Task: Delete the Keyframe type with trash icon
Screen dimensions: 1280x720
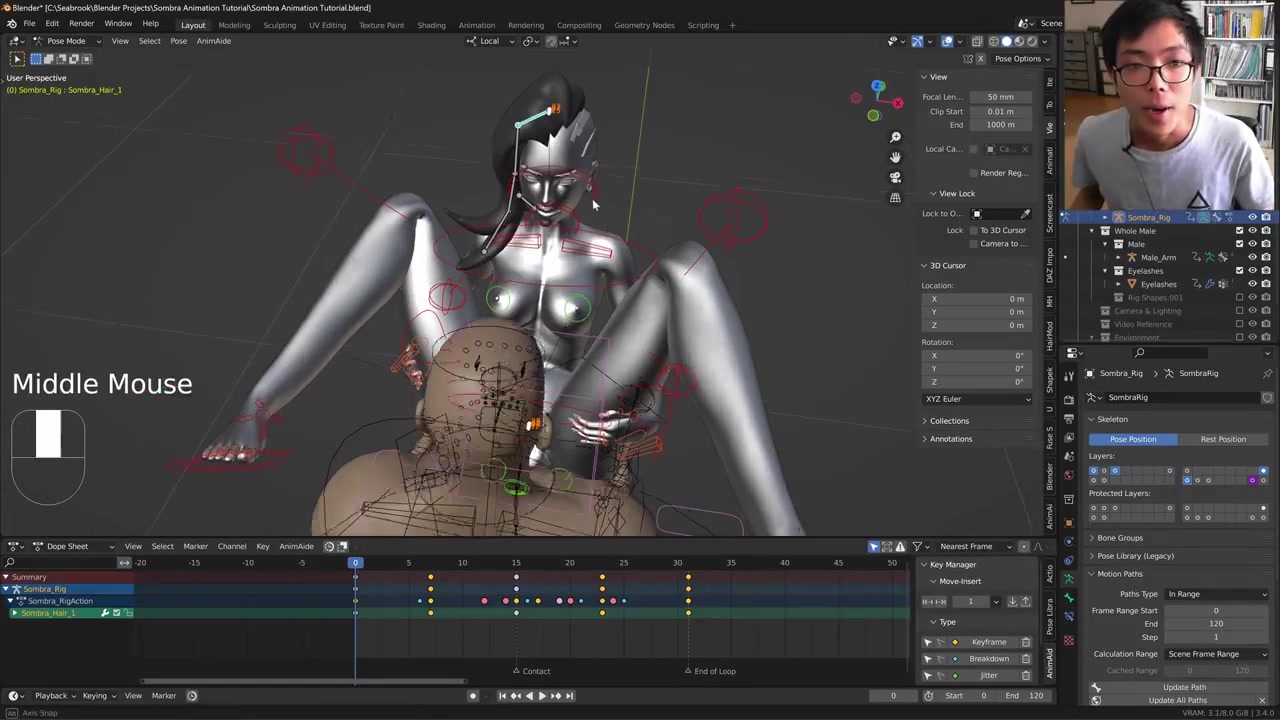Action: [1025, 642]
